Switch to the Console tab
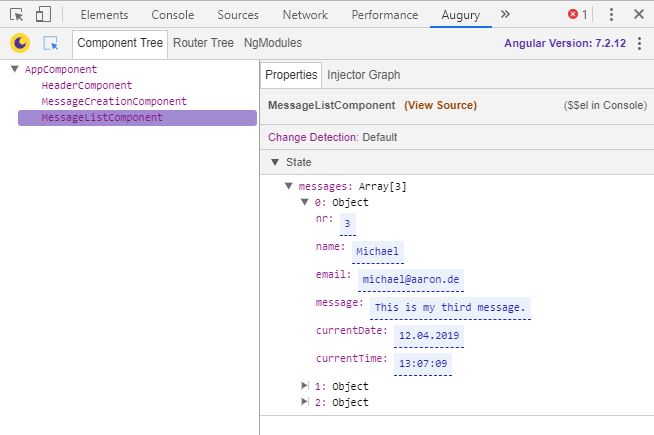Screen dimensions: 654x435 point(173,15)
